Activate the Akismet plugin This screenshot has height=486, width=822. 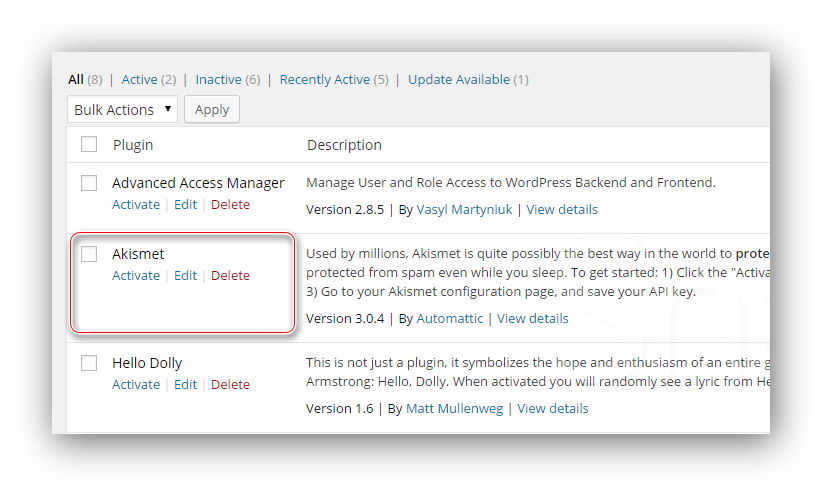click(x=135, y=275)
